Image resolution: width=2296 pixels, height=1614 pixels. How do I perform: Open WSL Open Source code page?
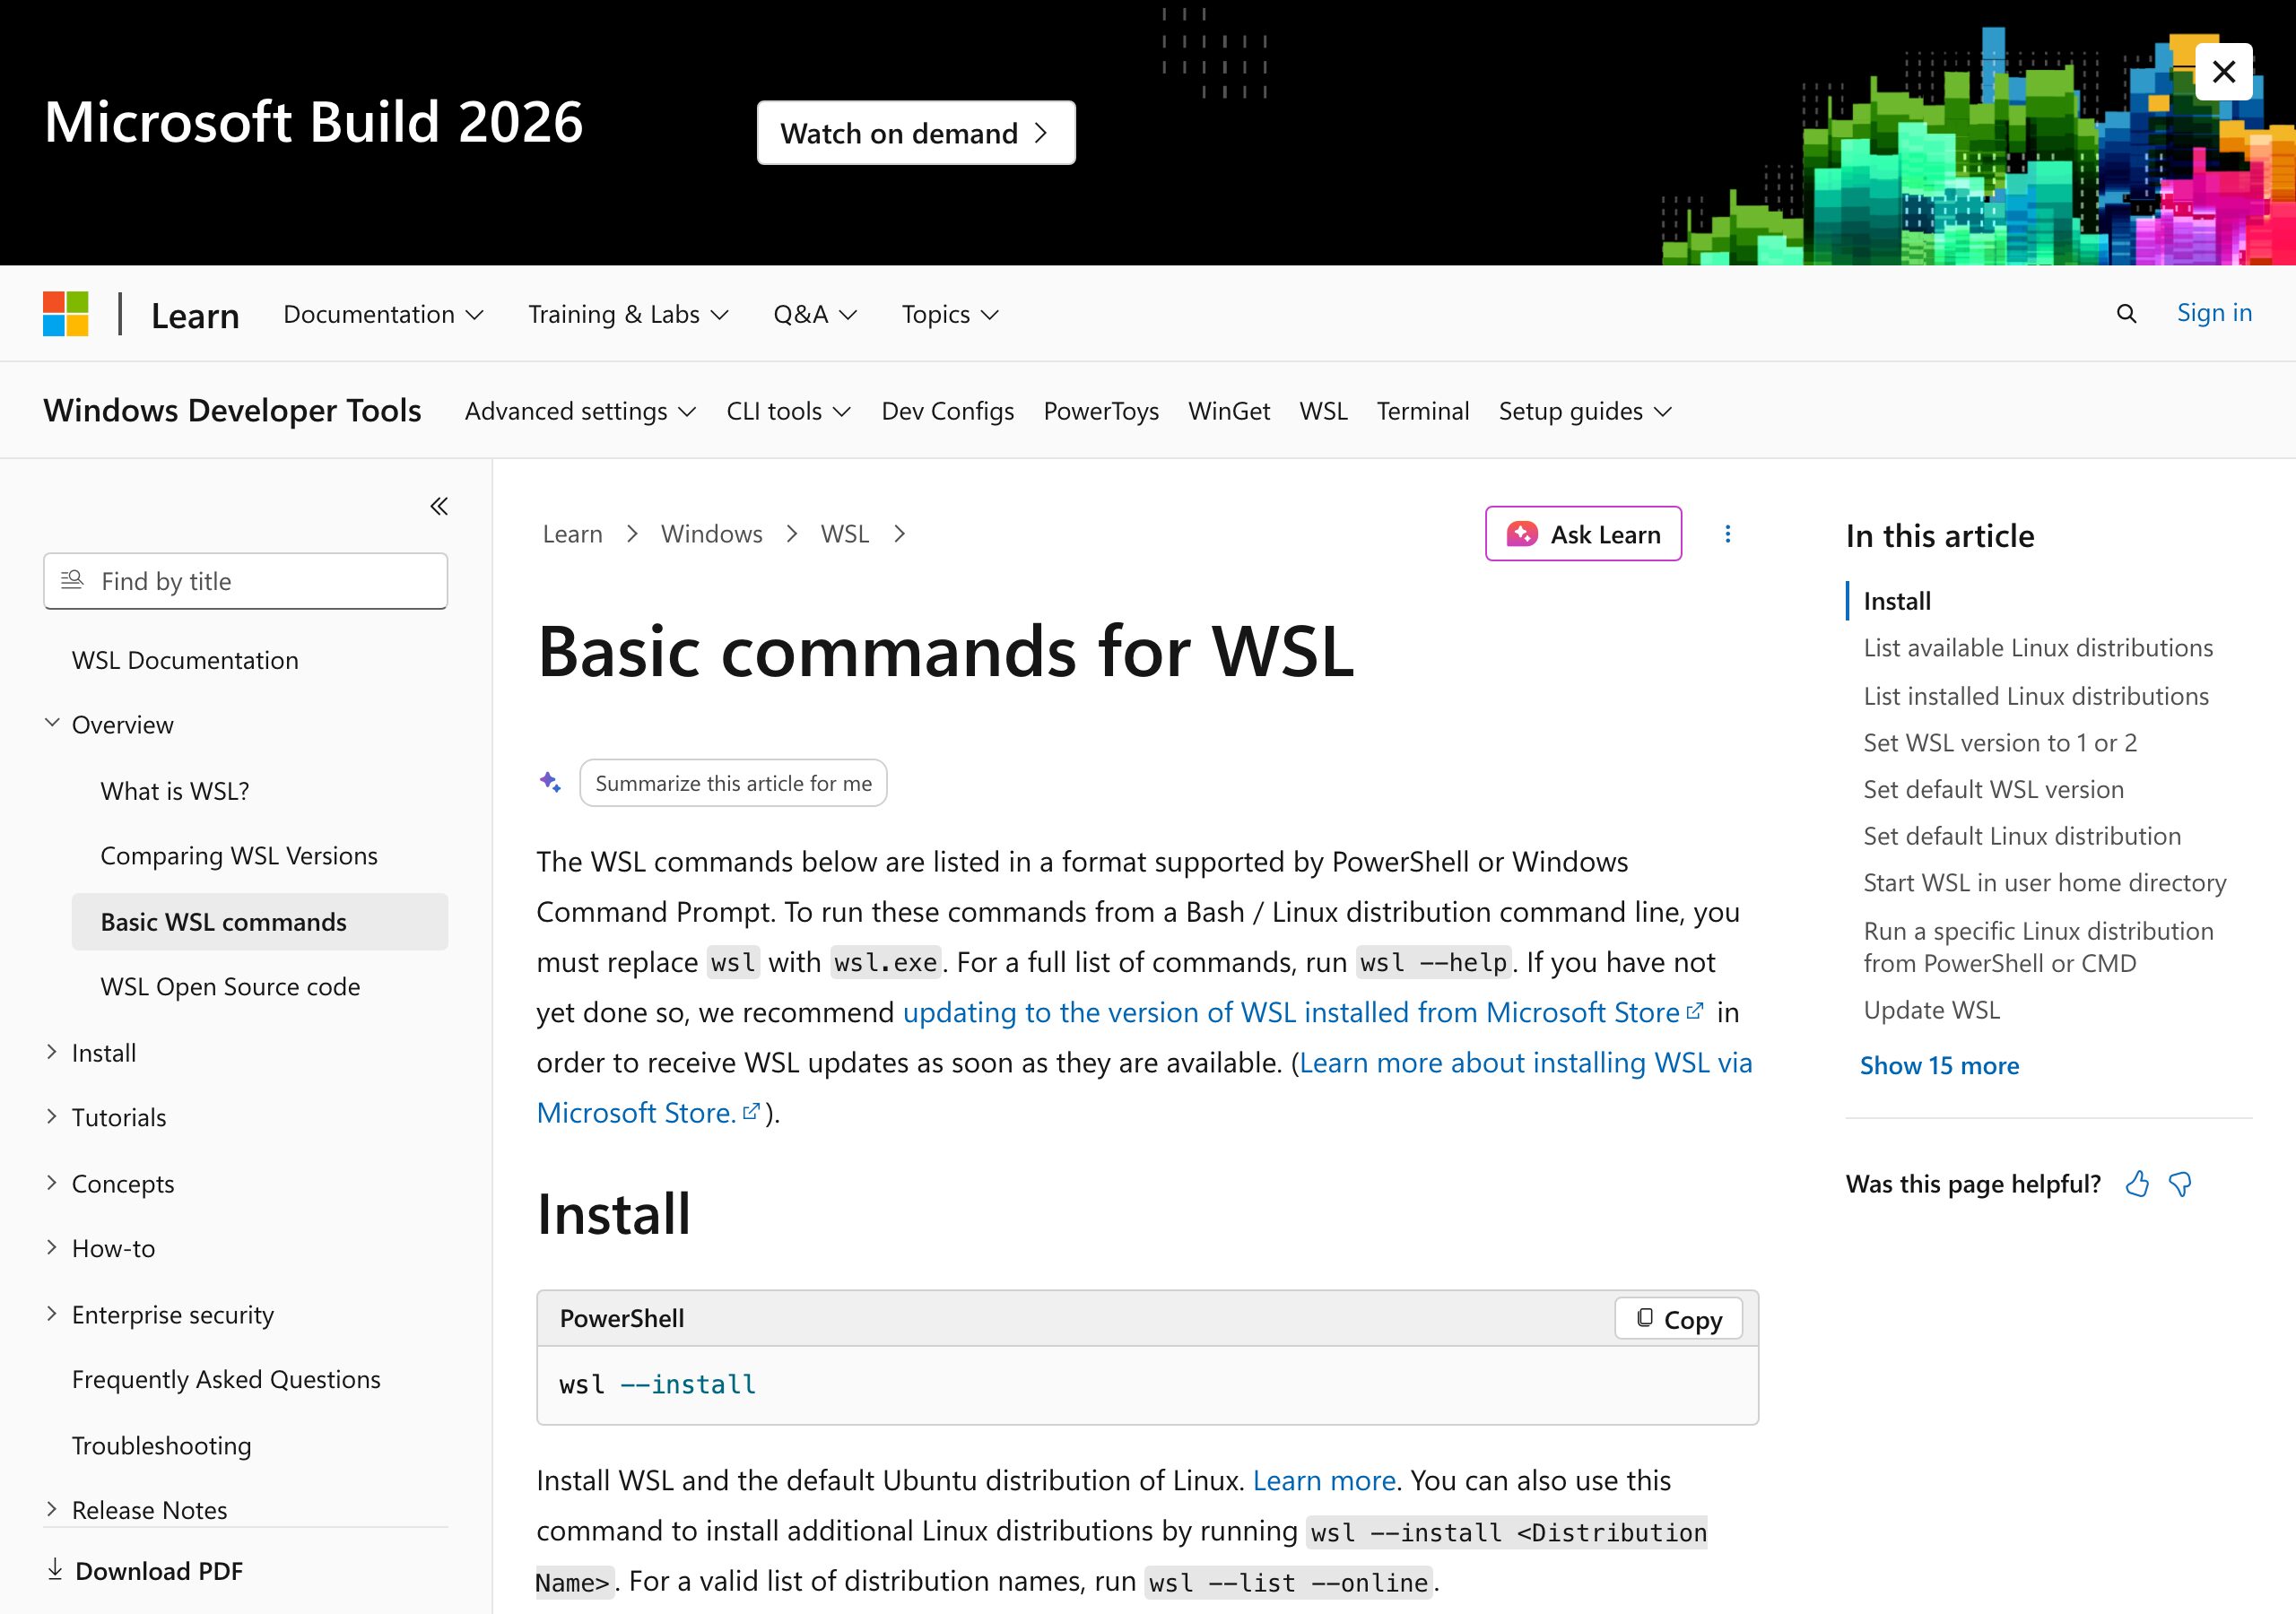click(x=230, y=987)
